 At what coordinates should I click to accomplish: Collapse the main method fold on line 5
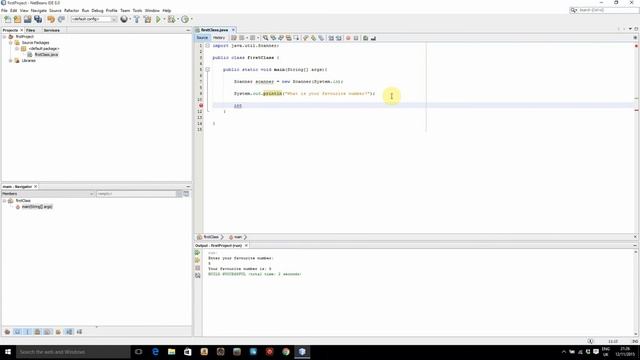(x=207, y=69)
